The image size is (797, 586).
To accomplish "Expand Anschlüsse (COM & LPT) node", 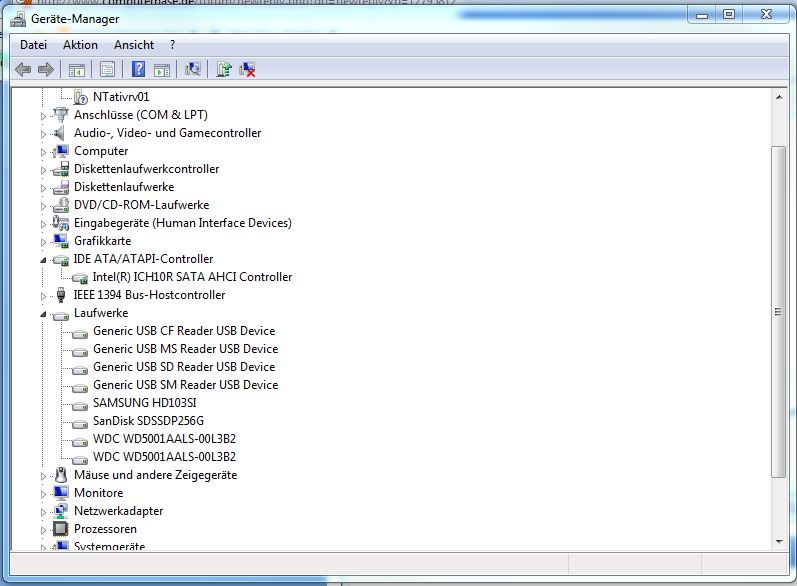I will tap(43, 116).
